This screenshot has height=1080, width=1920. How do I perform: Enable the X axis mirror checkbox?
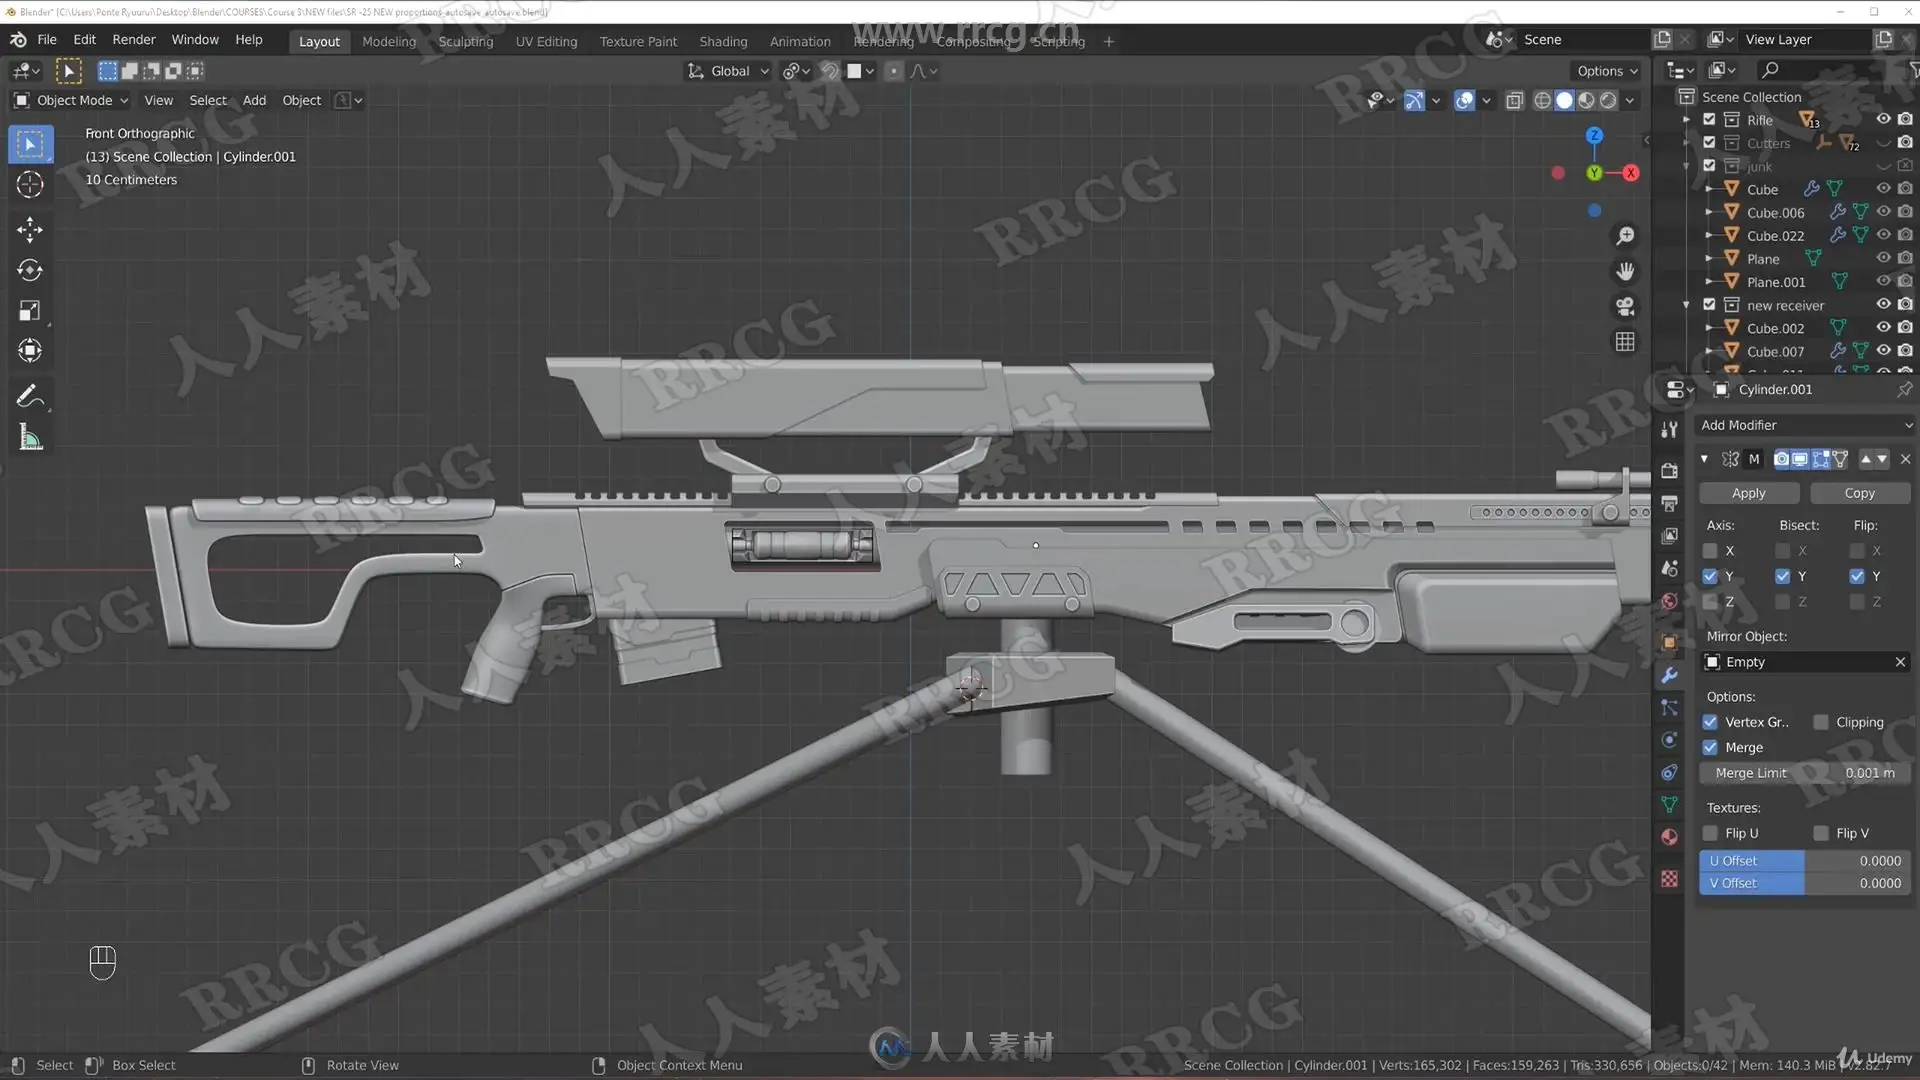tap(1710, 551)
